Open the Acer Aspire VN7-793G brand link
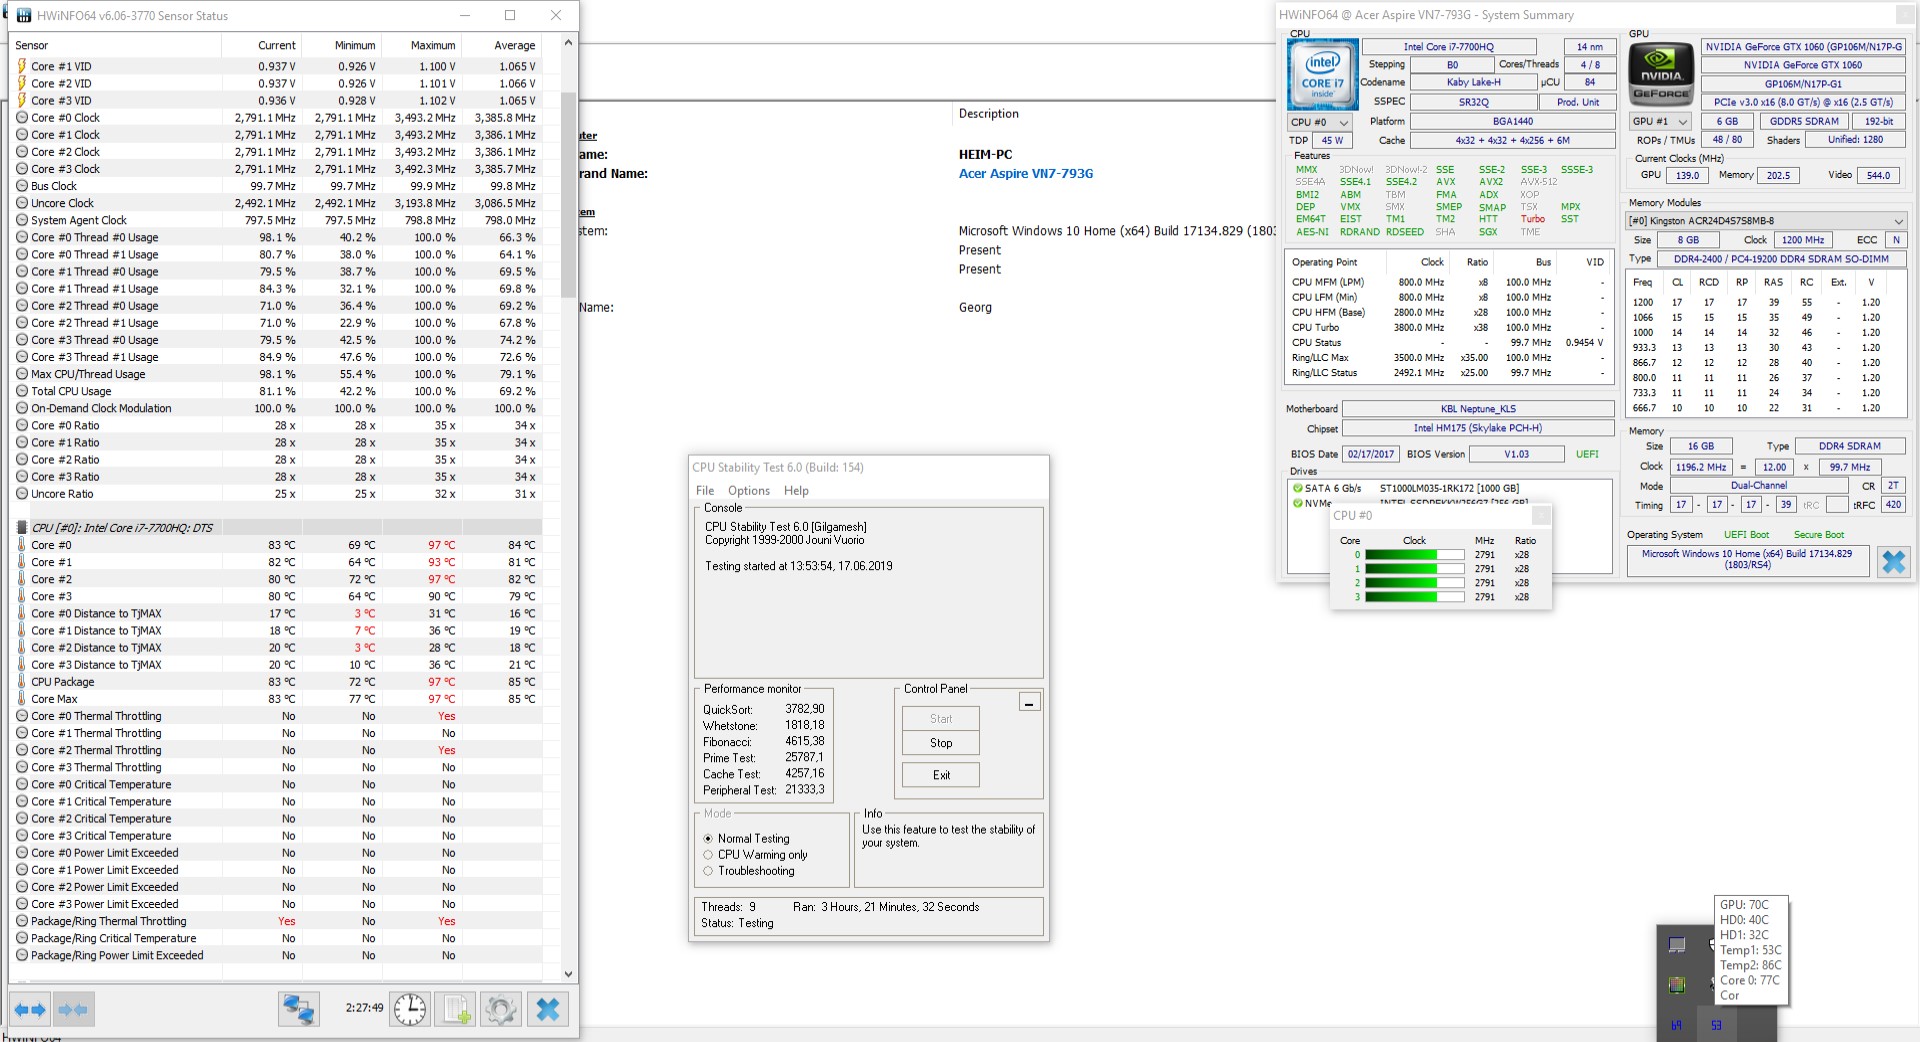 pyautogui.click(x=1026, y=173)
